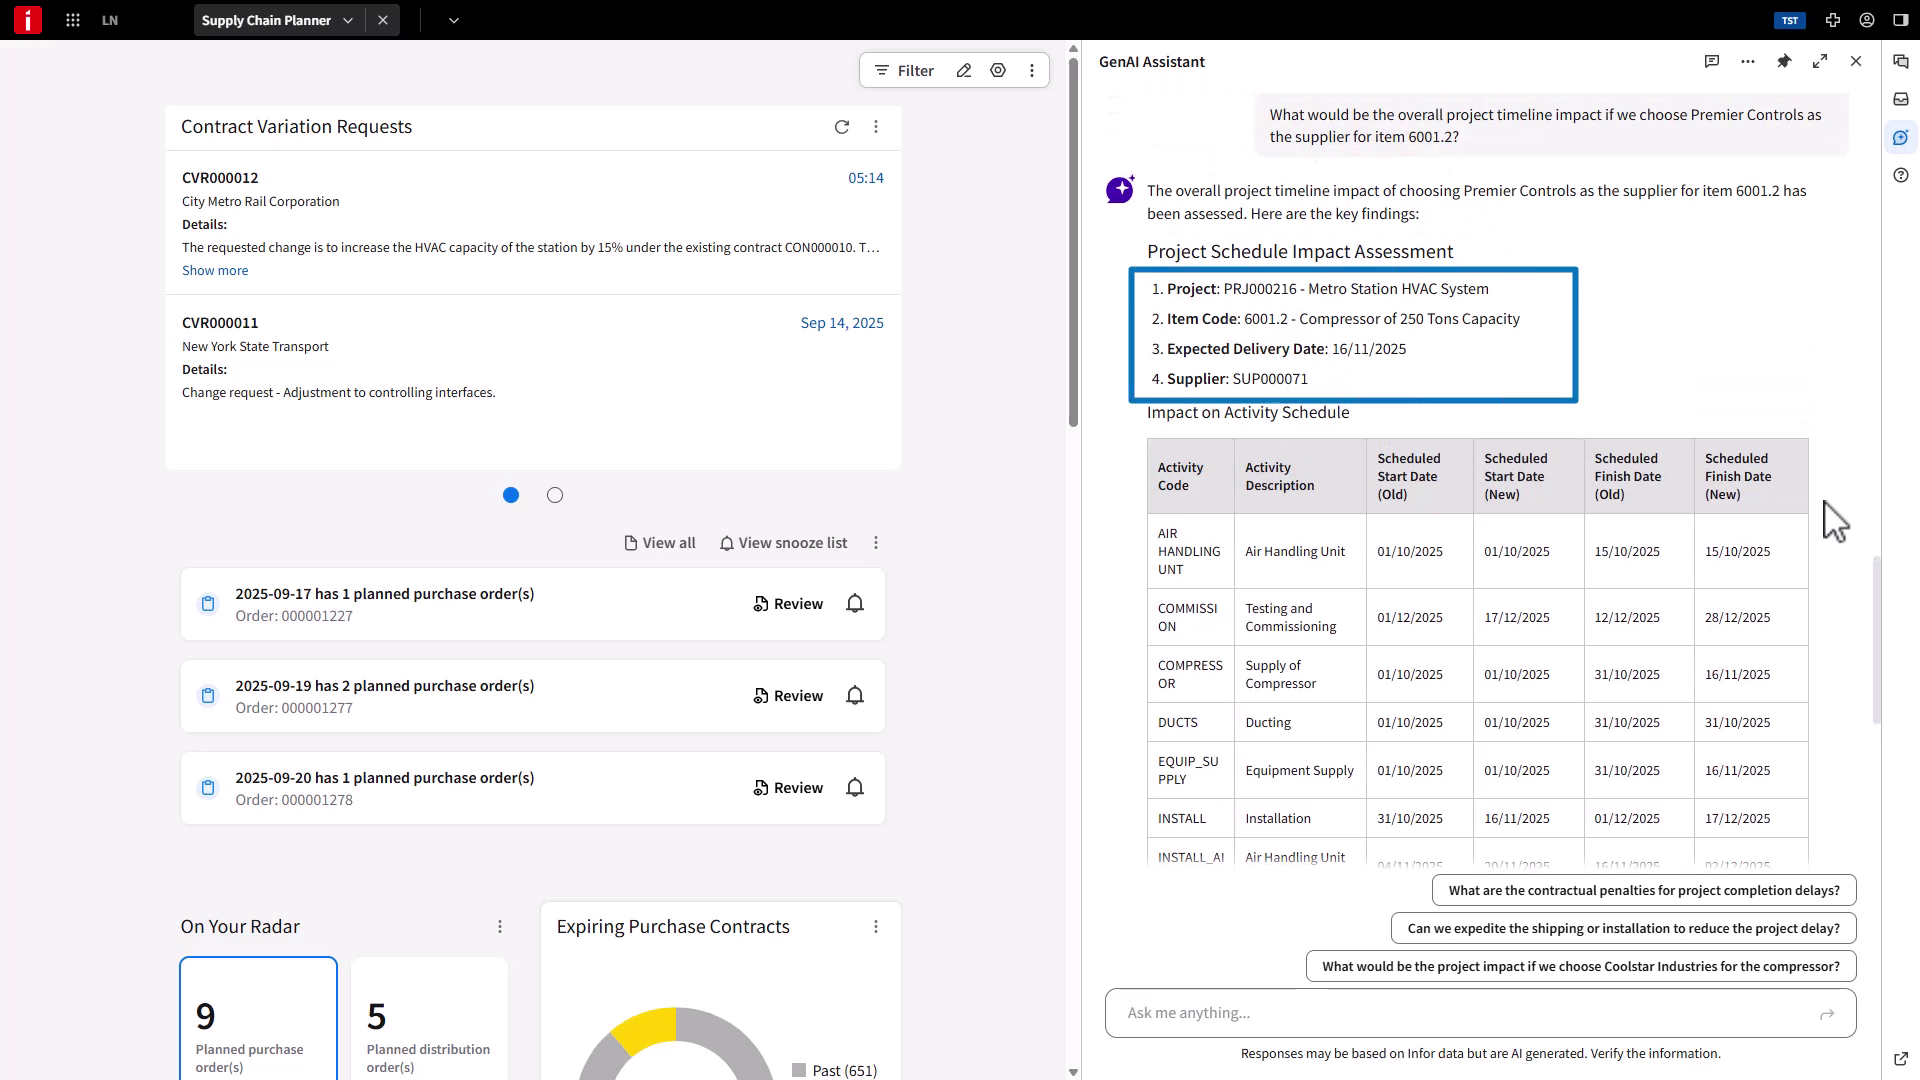Open the Inbox icon in the right sidebar
Viewport: 1920px width, 1080px height.
[x=1901, y=99]
